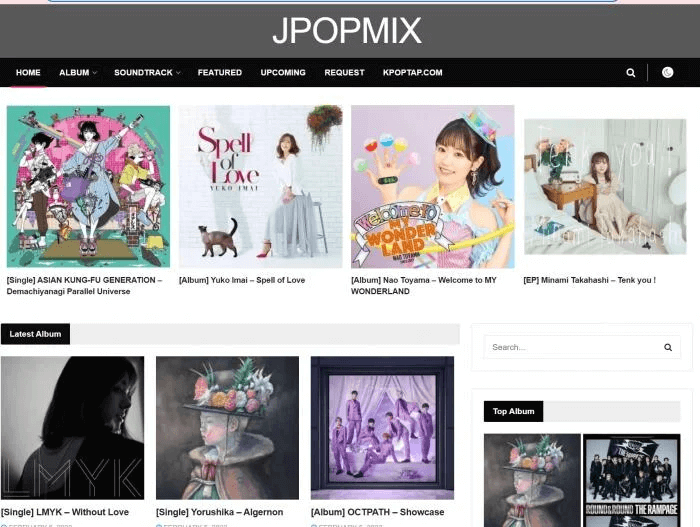This screenshot has height=527, width=700.
Task: Open Nao Toyama Welcome to MY WONDERLAND link
Action: (x=424, y=285)
